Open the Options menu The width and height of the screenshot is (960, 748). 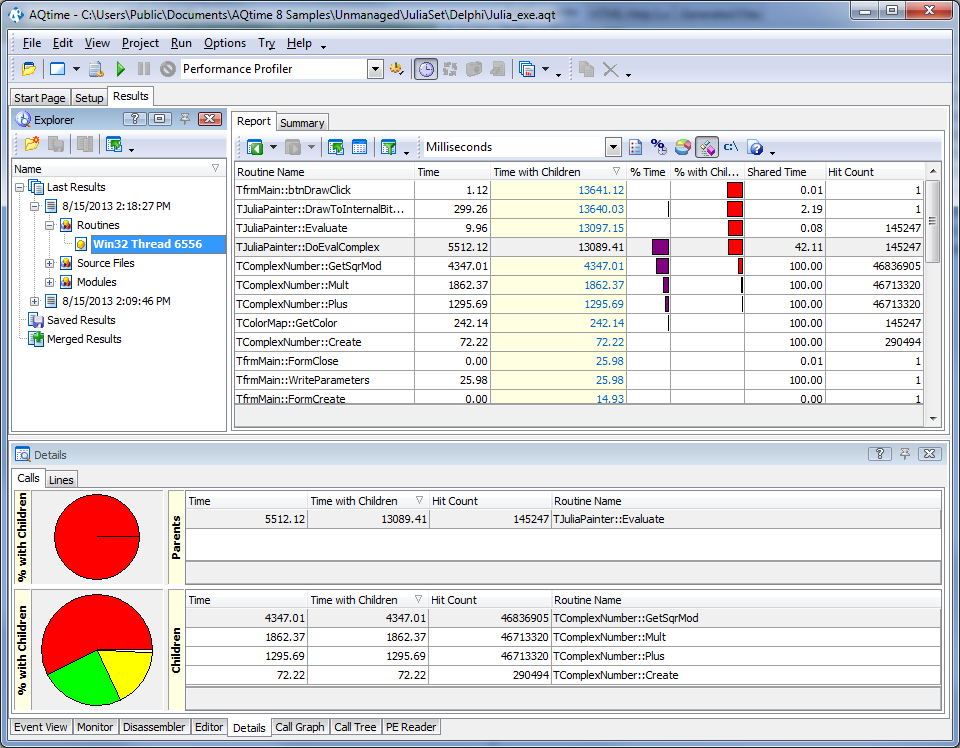click(224, 43)
